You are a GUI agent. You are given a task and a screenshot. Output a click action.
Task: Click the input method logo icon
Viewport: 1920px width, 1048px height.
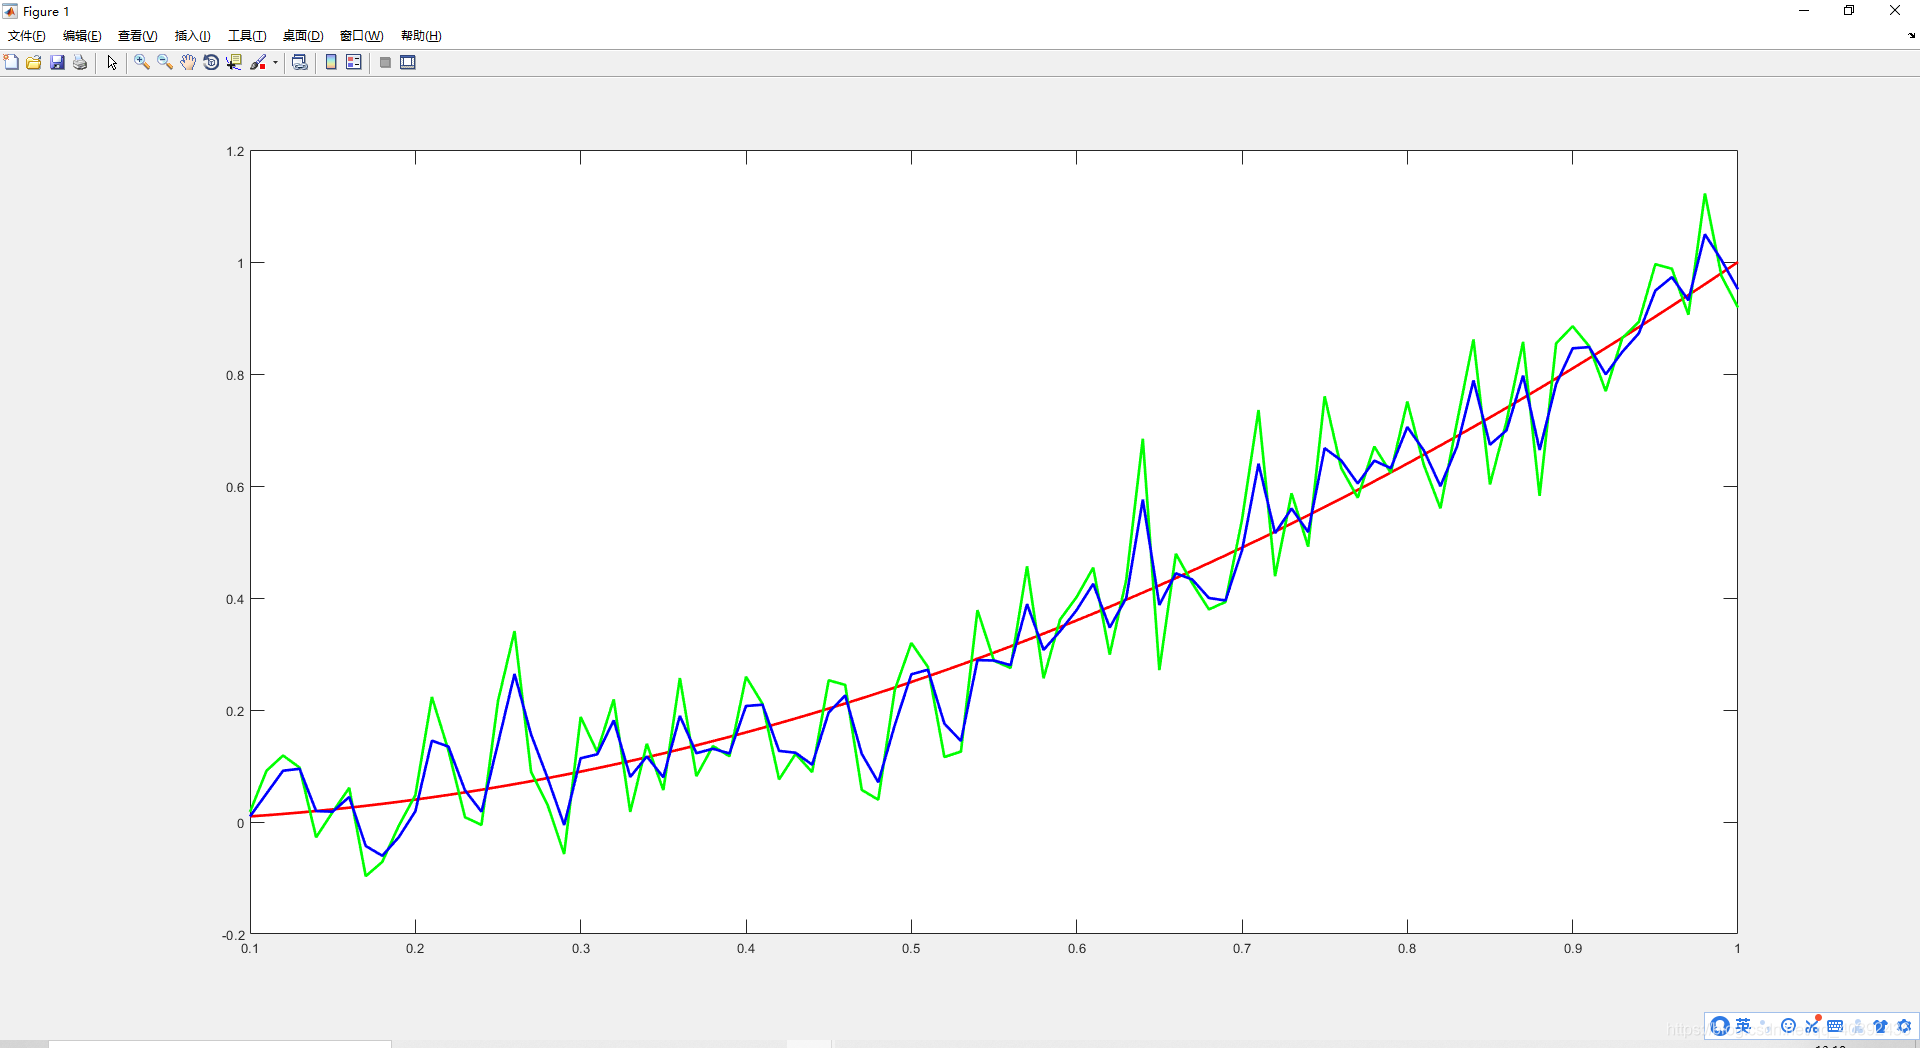click(1720, 1026)
